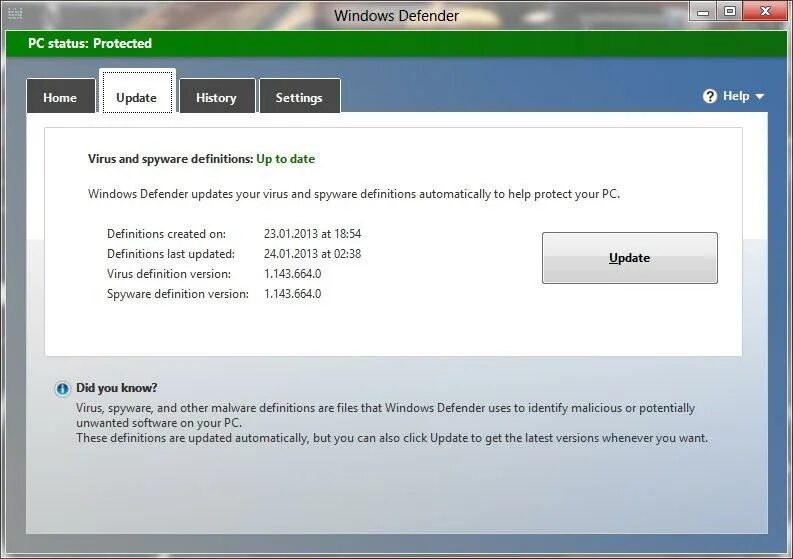Click the 'These definitions are updated automatically' line

pos(392,438)
